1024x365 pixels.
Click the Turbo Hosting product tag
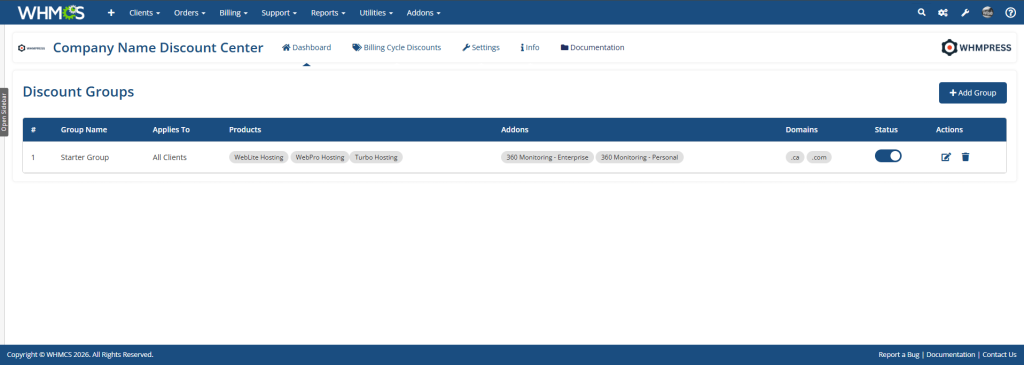coord(376,157)
